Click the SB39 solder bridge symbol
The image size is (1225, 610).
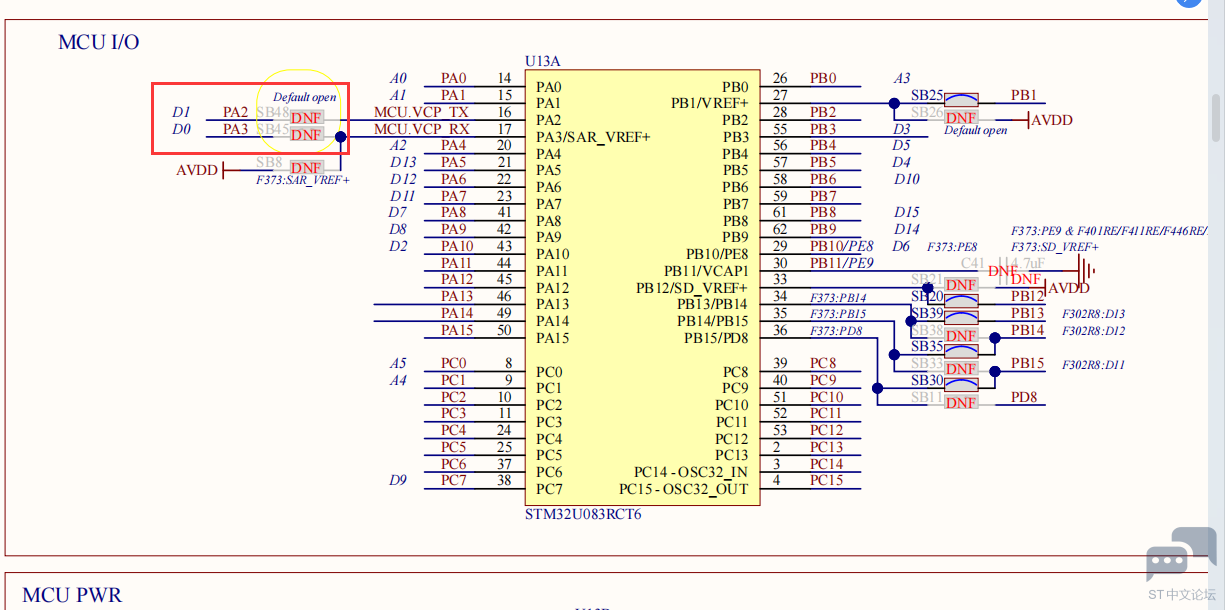pyautogui.click(x=961, y=316)
